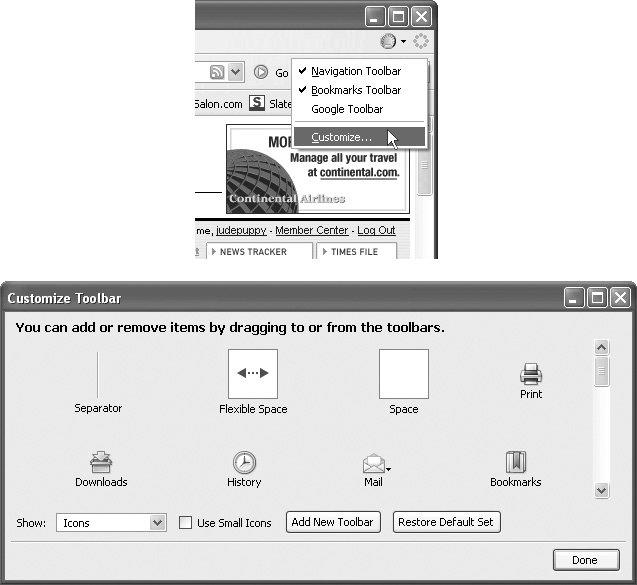Viewport: 637px width, 585px height.
Task: Click Add New Toolbar button
Action: [x=333, y=522]
